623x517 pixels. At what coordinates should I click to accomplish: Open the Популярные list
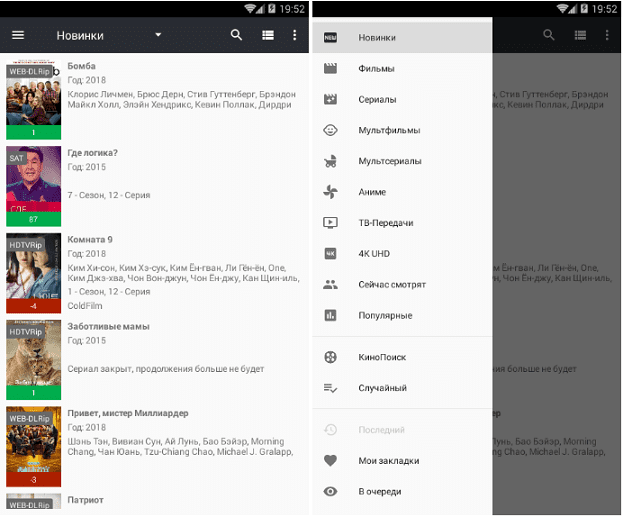[x=385, y=316]
